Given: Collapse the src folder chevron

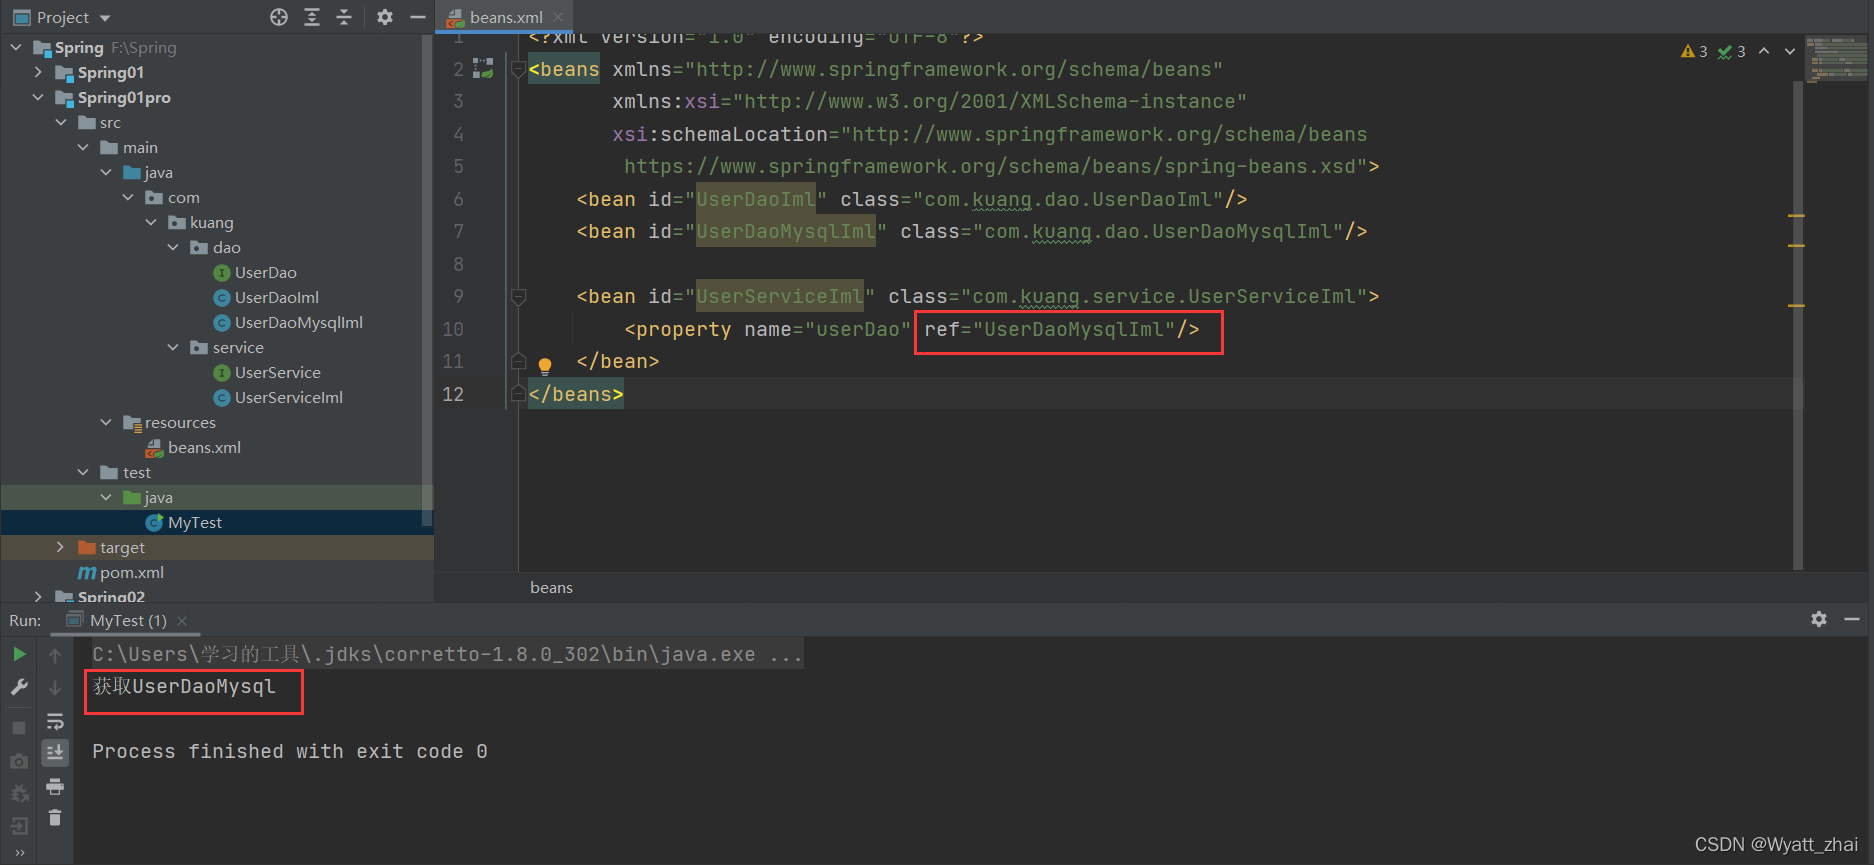Looking at the screenshot, I should point(61,122).
